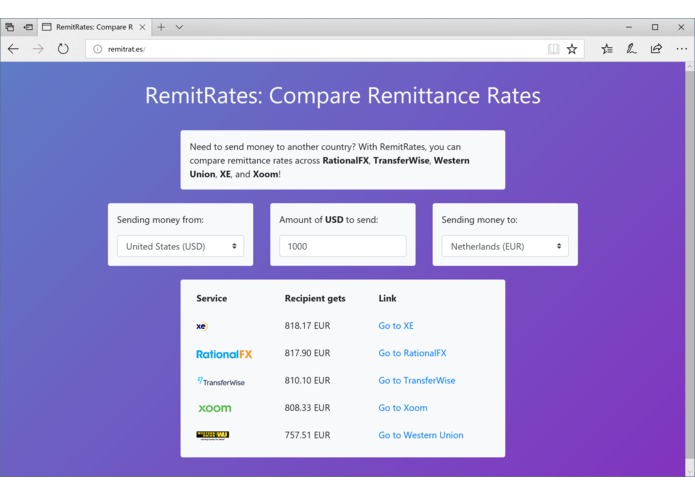This screenshot has height=494, width=695.
Task: Open the Go to RationalFX link
Action: [x=412, y=353]
